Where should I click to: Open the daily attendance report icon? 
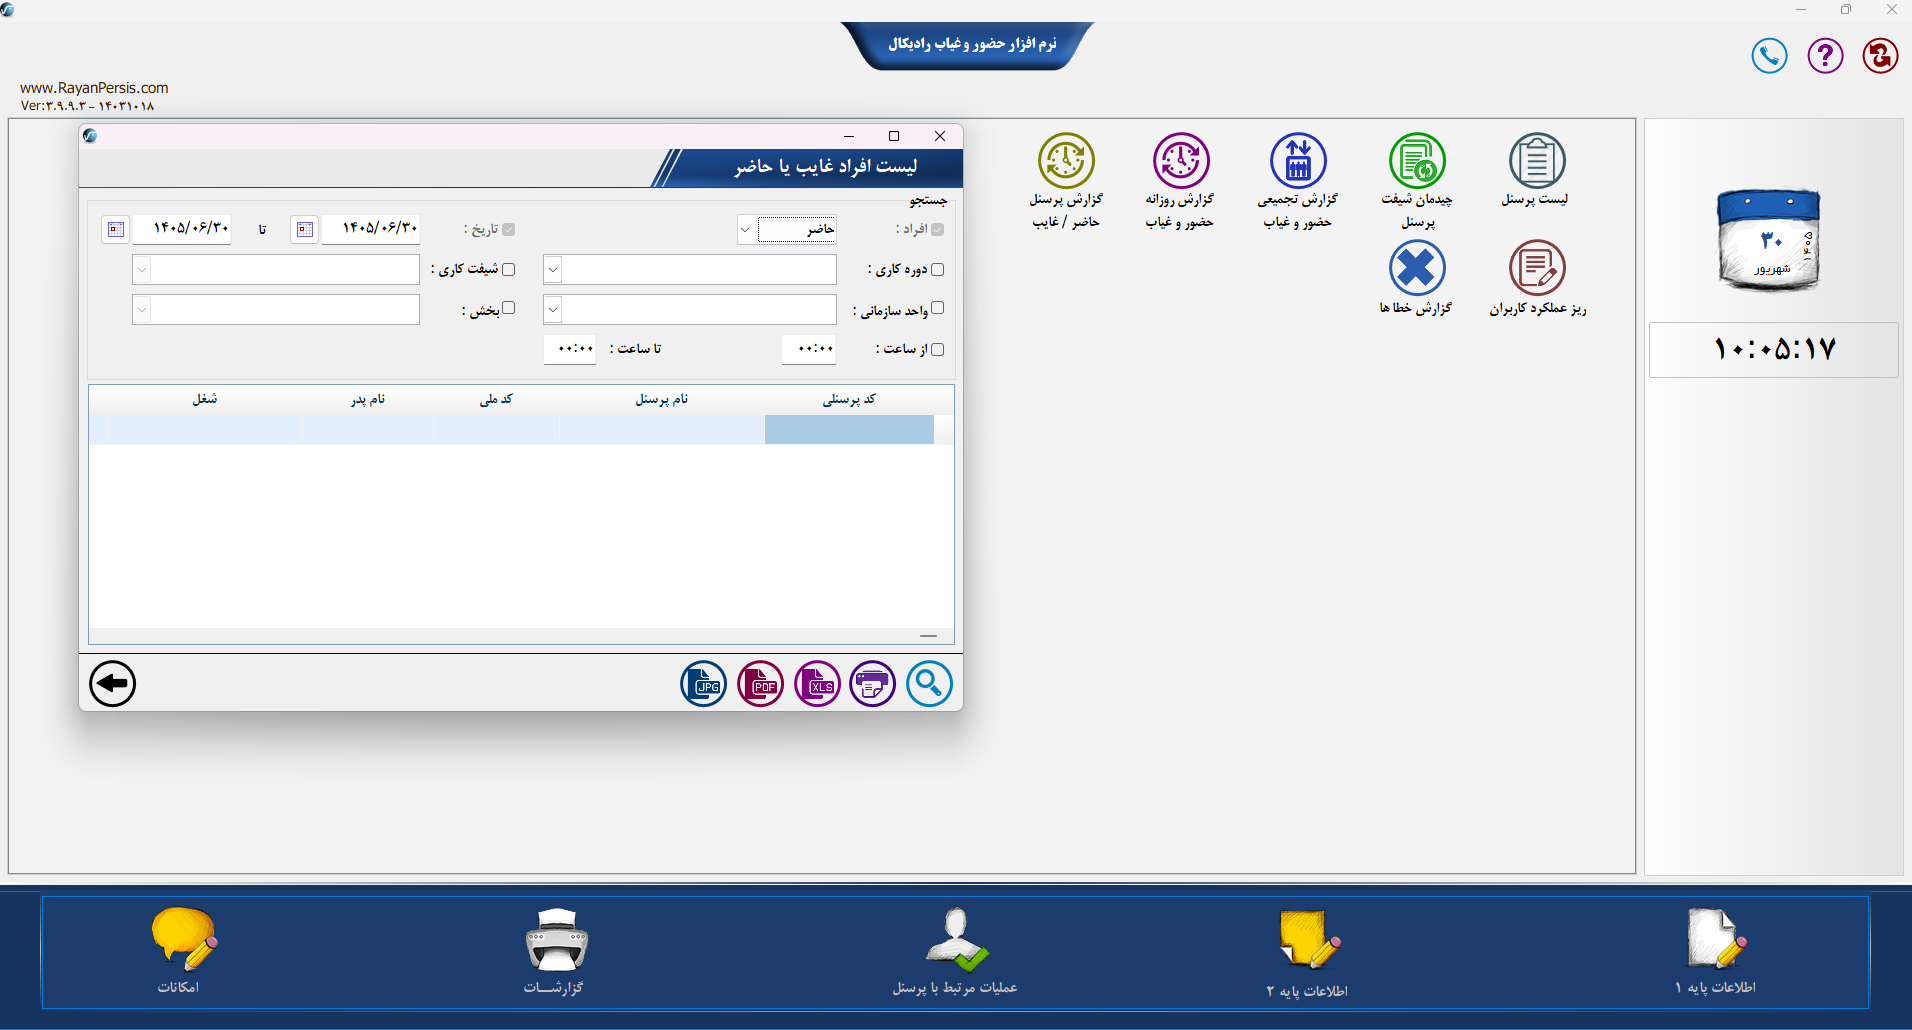(1181, 161)
